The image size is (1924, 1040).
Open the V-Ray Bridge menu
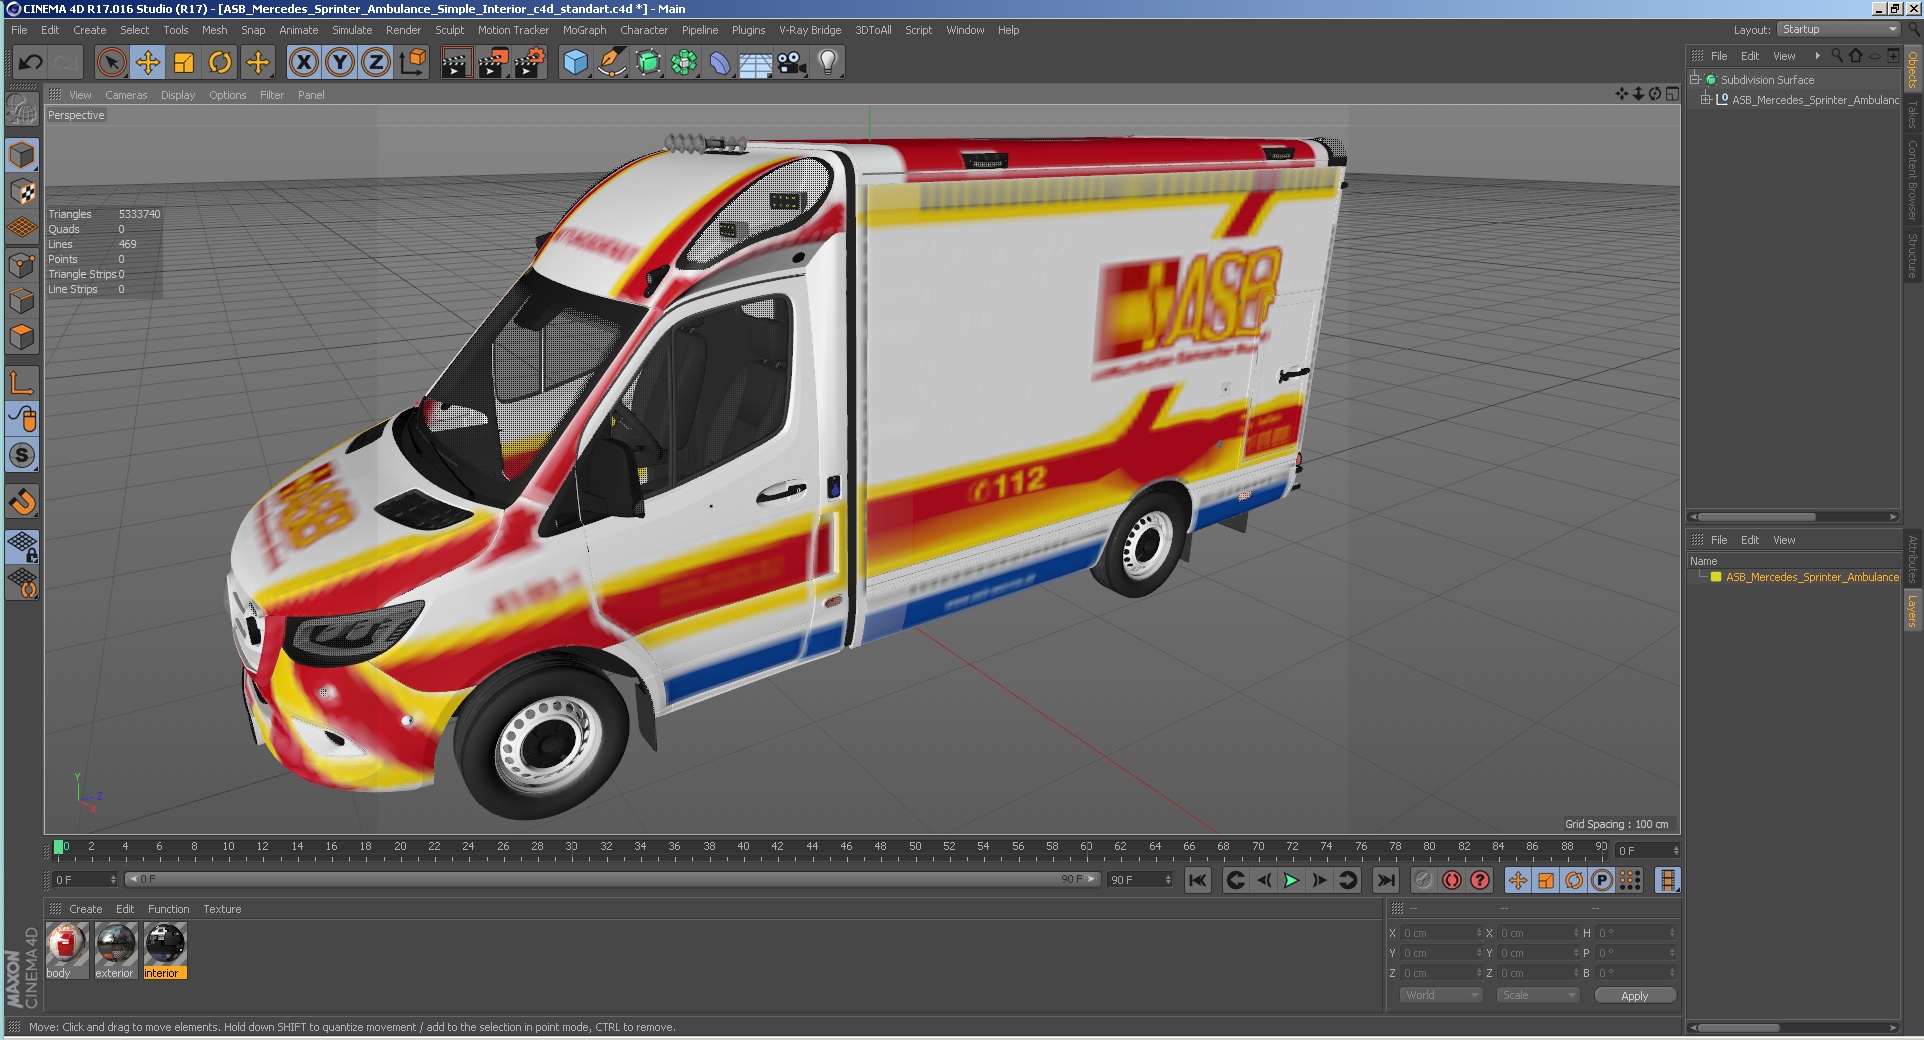[x=810, y=30]
